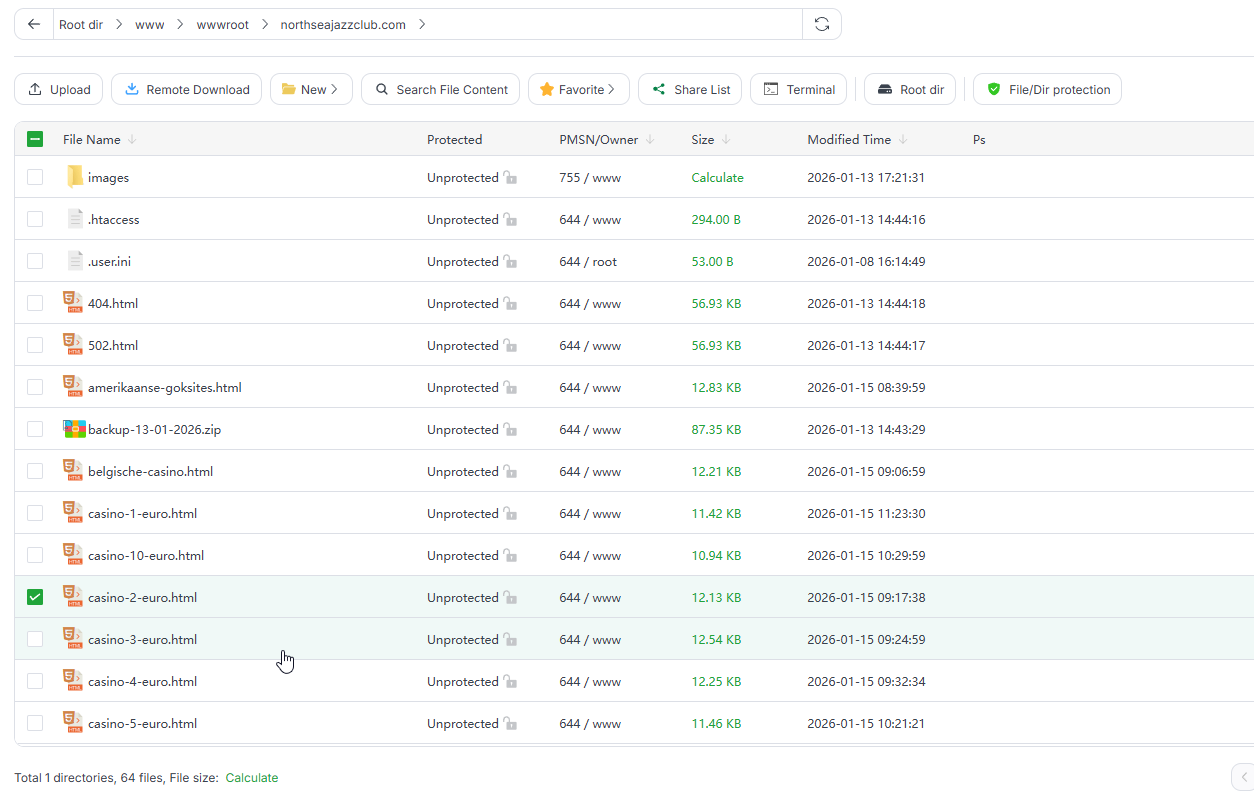
Task: Refresh the file list
Action: [x=822, y=25]
